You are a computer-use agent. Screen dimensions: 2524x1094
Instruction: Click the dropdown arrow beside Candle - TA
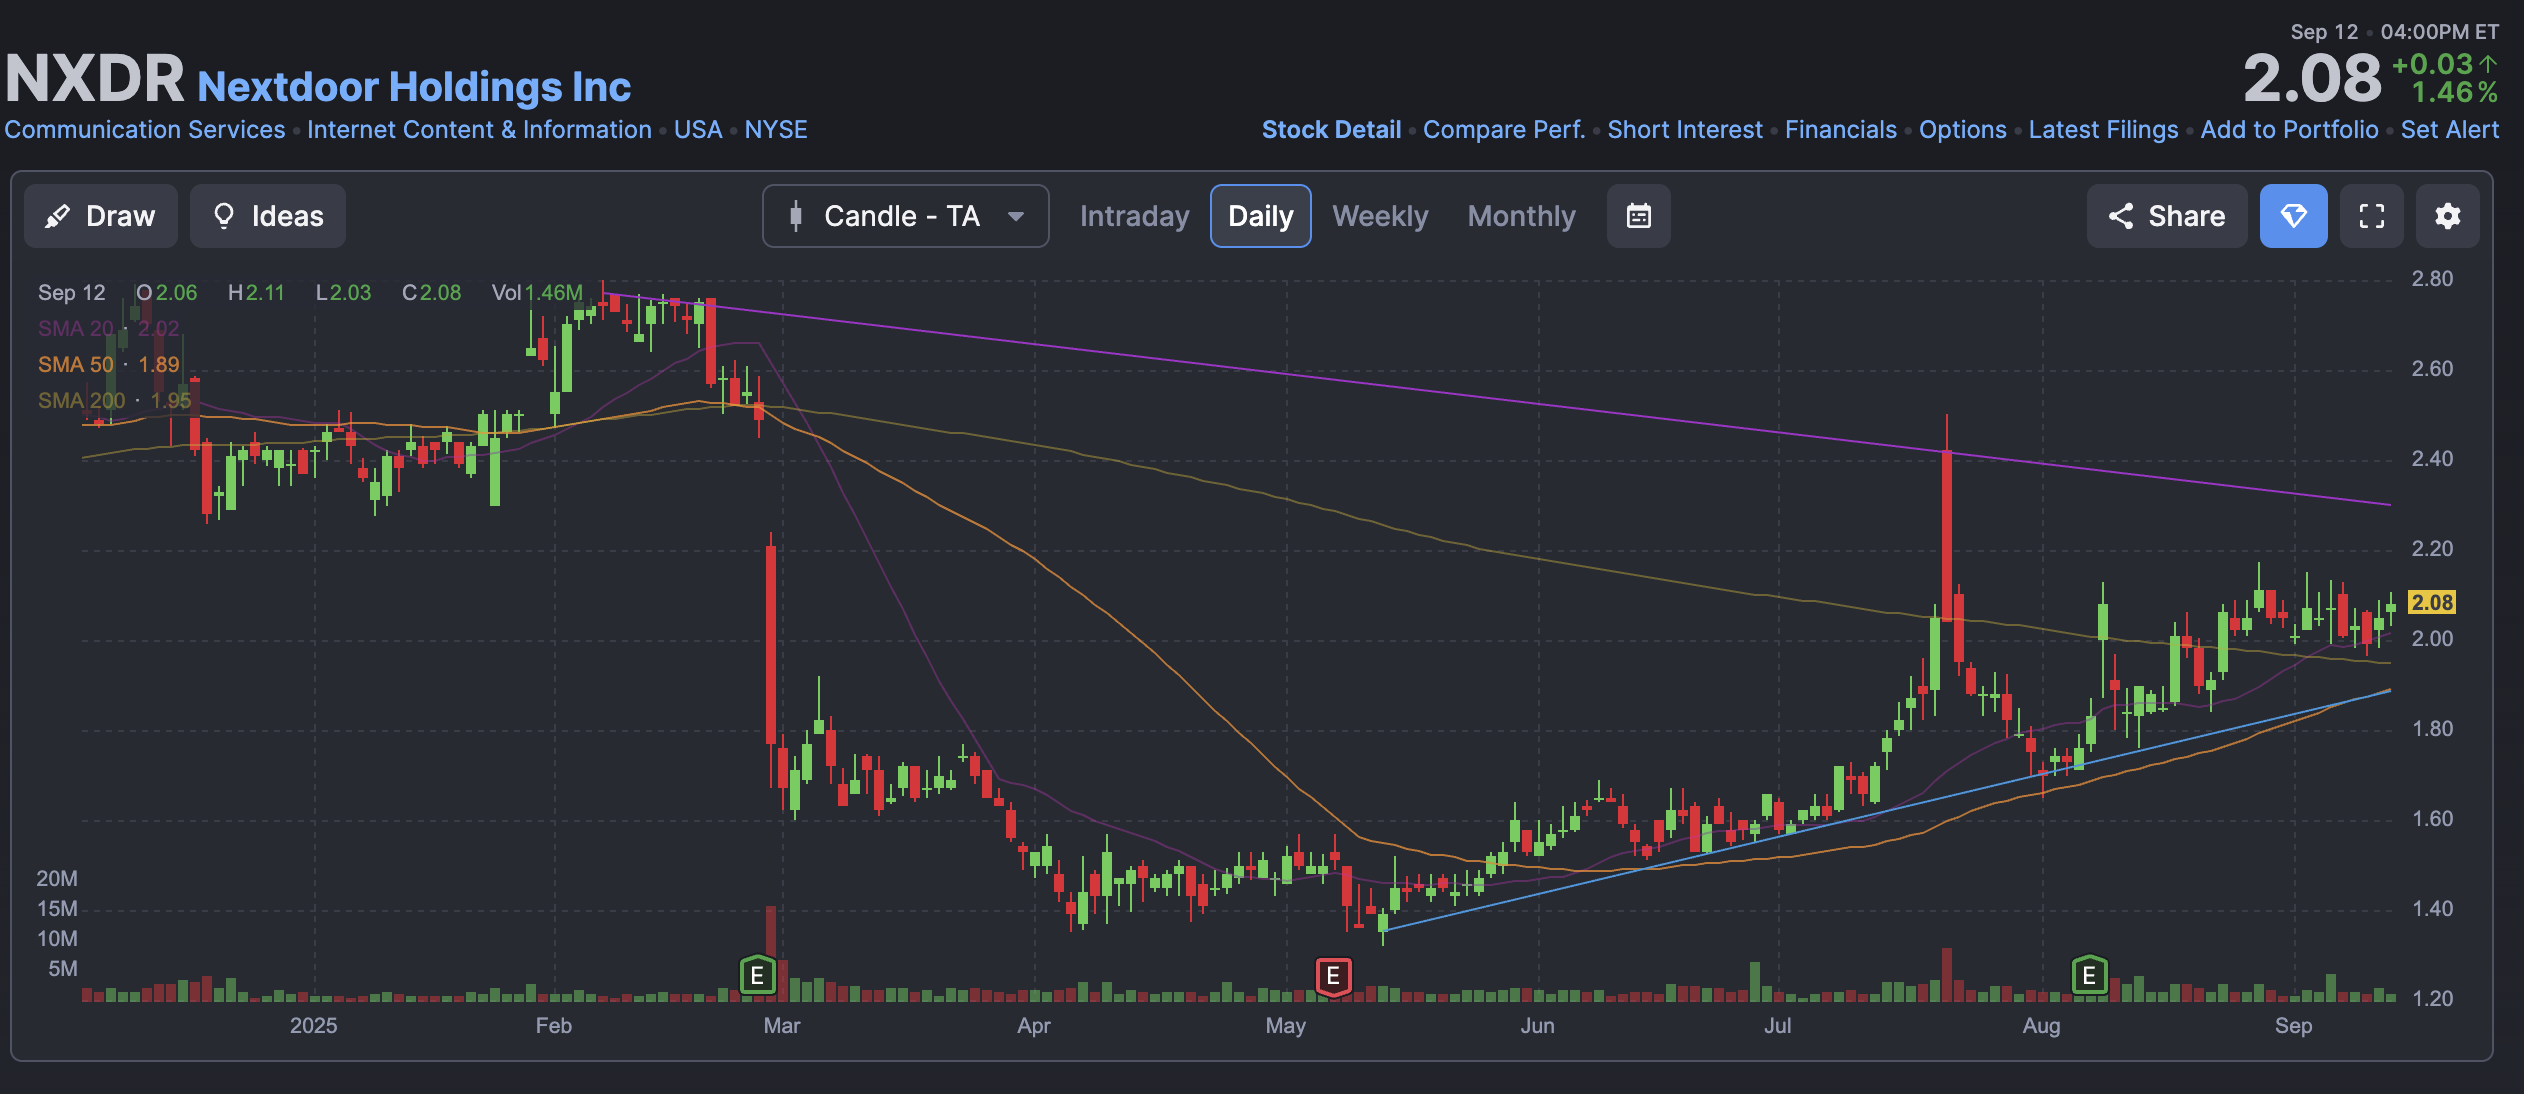1016,216
